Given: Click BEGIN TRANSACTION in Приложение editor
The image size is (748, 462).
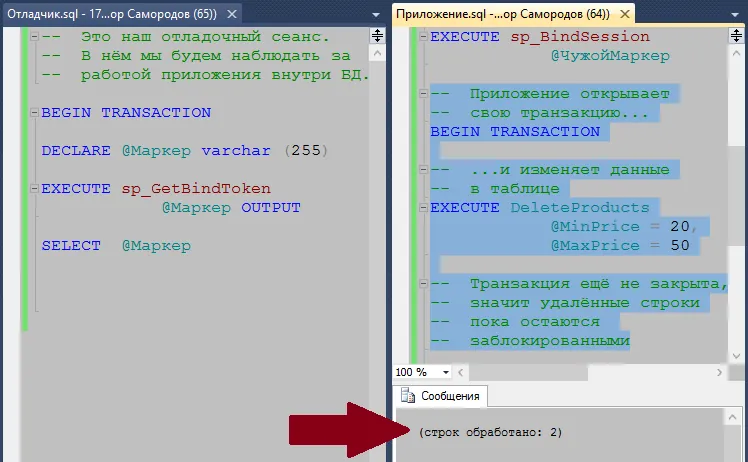Looking at the screenshot, I should [x=515, y=132].
